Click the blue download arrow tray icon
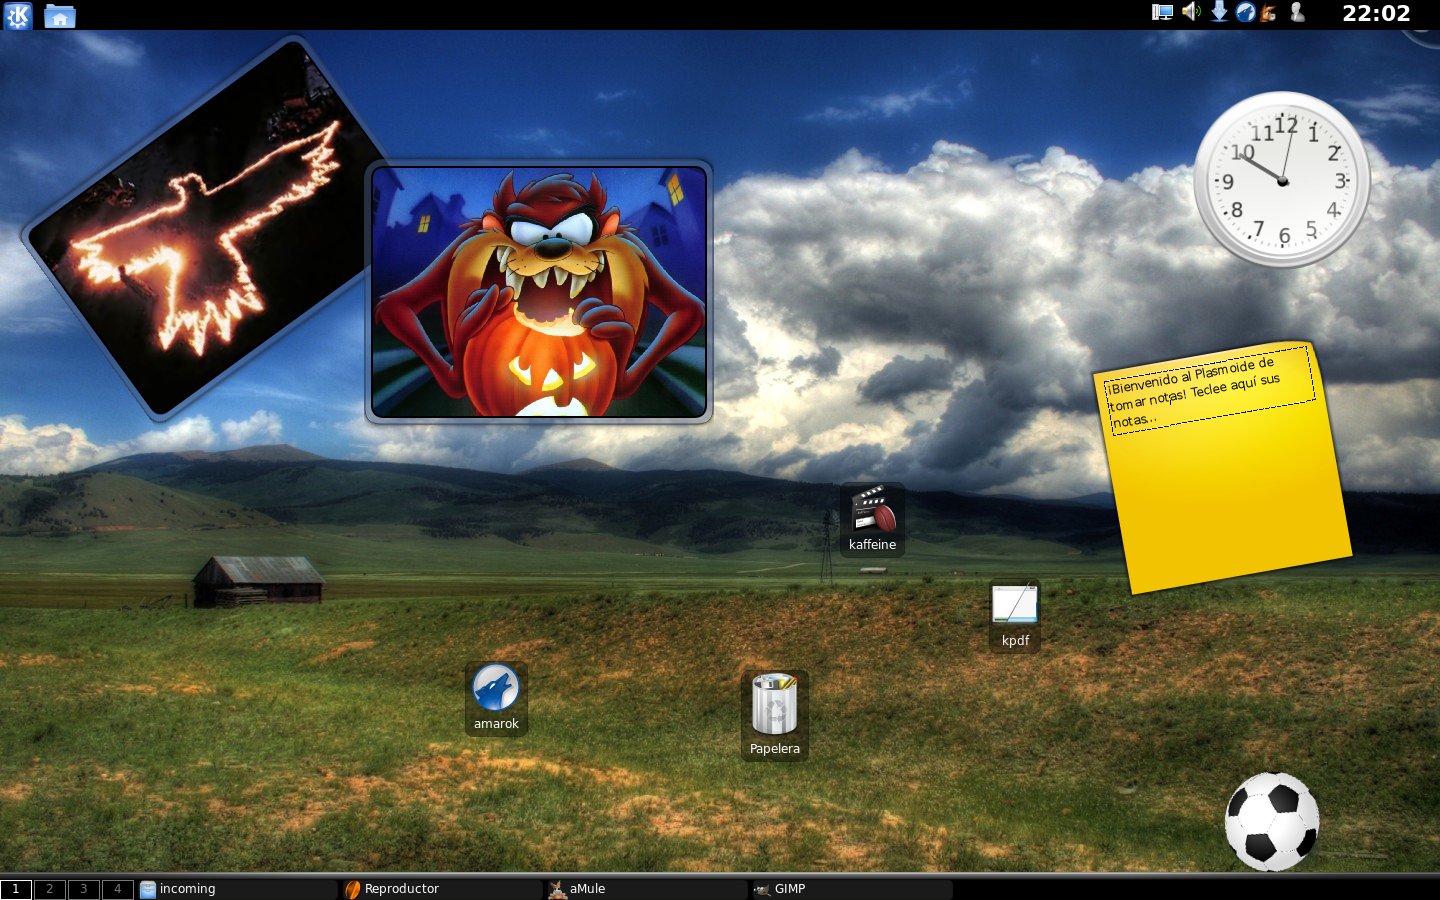 click(1219, 12)
